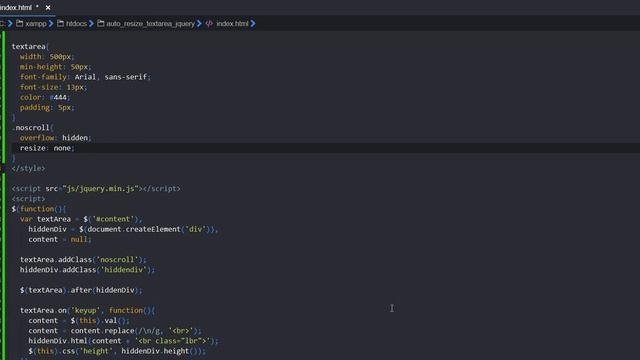Click the content.replace(/\n/g, '<br>') line
Image resolution: width=640 pixels, height=360 pixels.
115,331
